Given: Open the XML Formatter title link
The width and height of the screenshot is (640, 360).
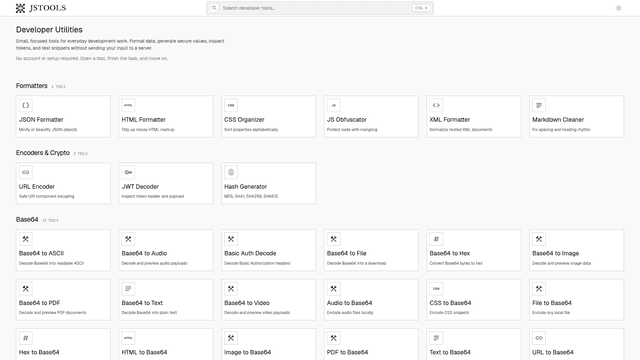Looking at the screenshot, I should (450, 120).
